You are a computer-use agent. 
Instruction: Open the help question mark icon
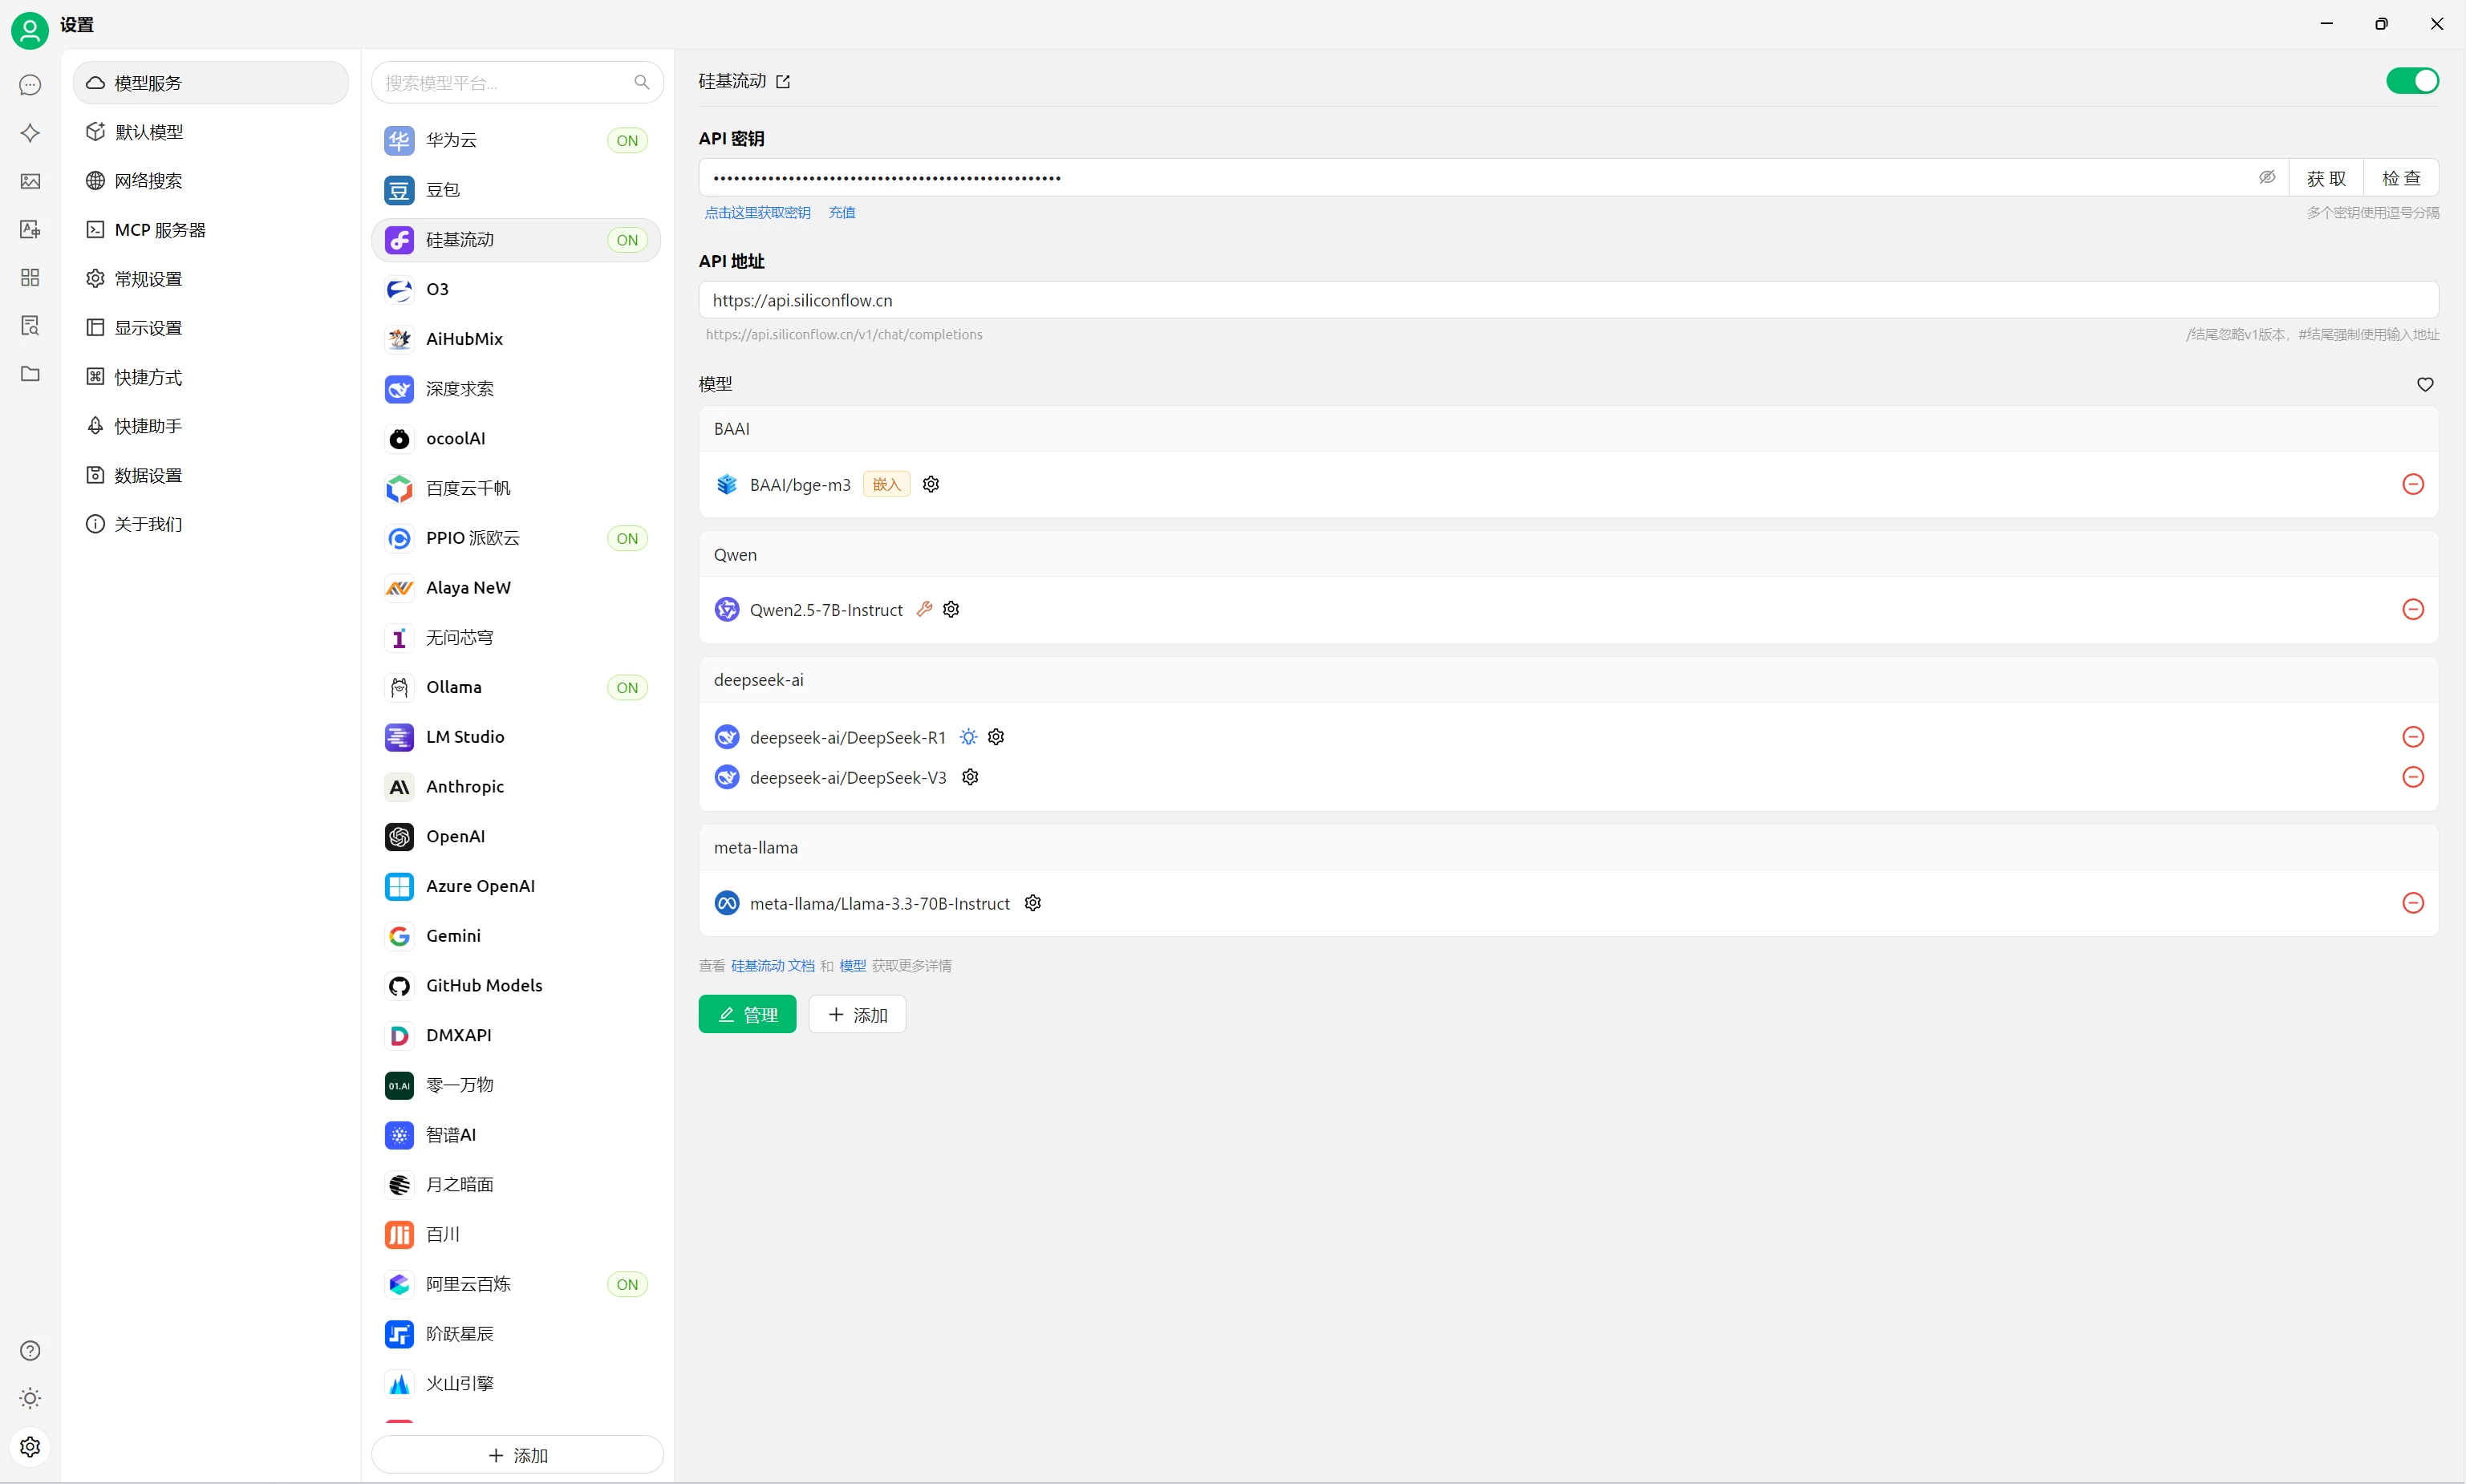(x=30, y=1351)
